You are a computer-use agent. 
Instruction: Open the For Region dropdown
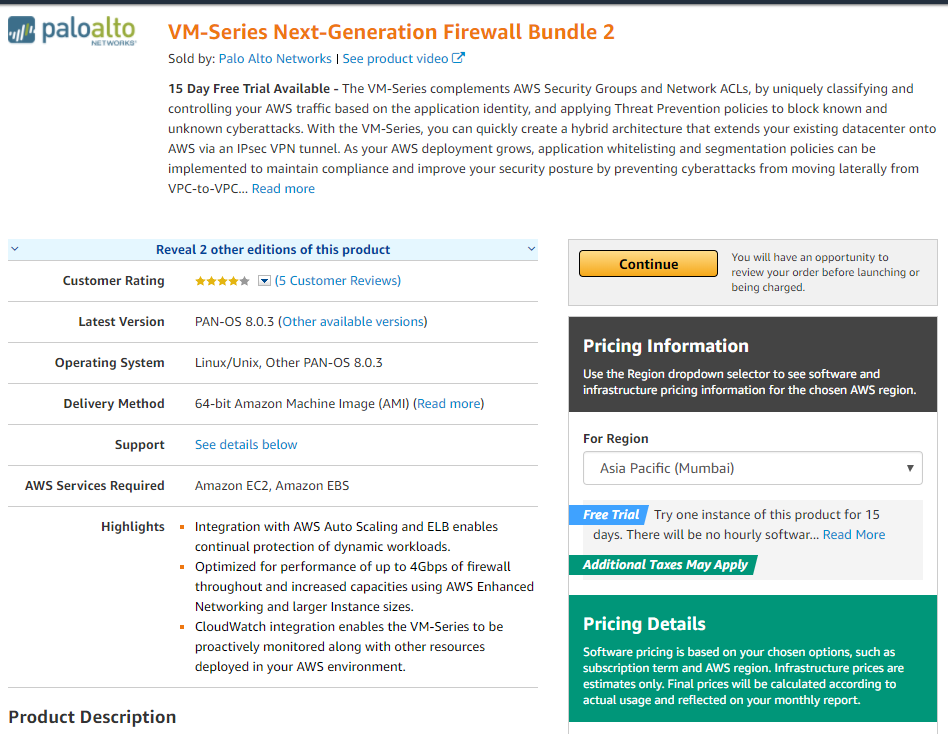(753, 468)
